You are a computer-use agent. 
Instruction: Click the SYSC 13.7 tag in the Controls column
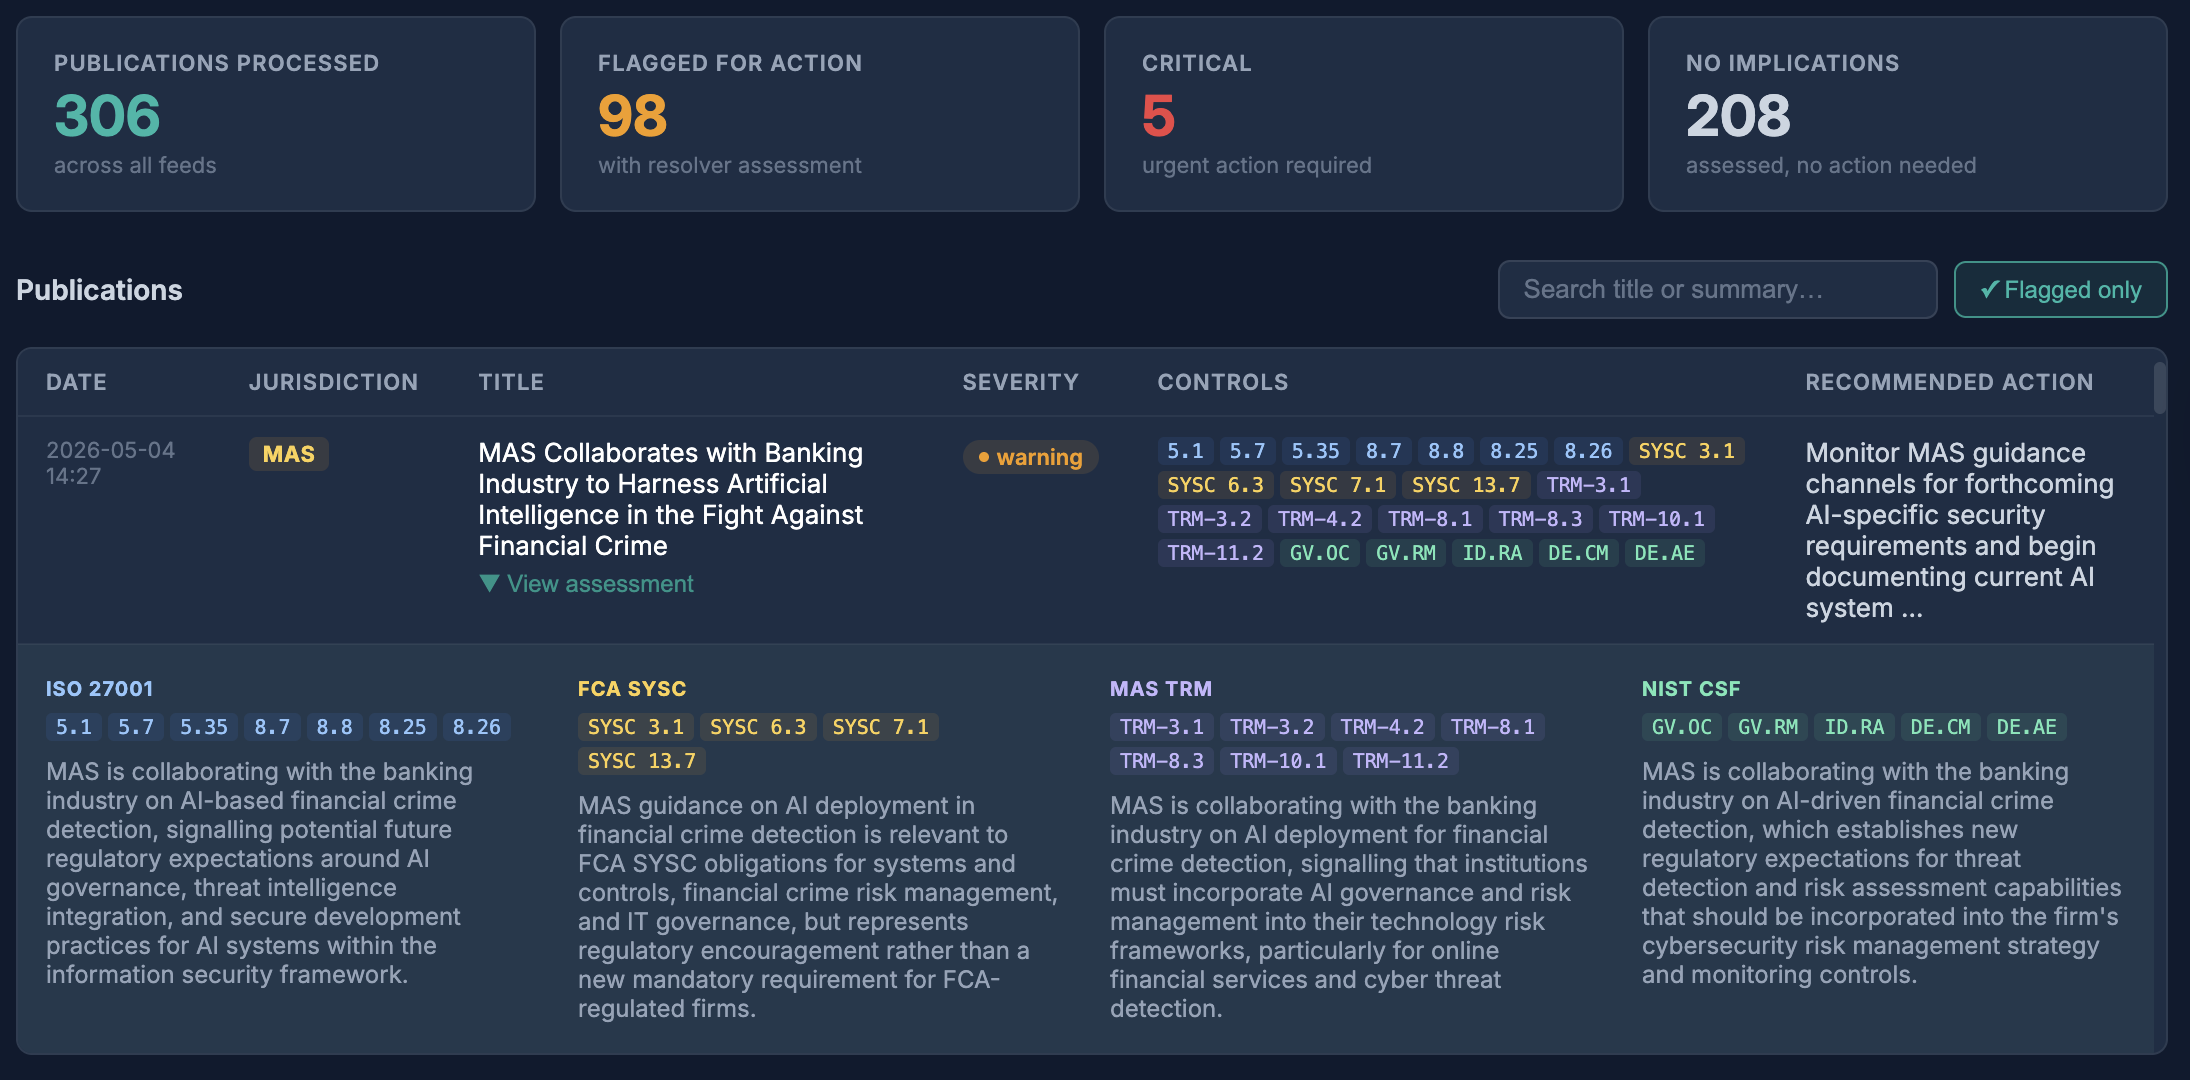pos(1465,485)
